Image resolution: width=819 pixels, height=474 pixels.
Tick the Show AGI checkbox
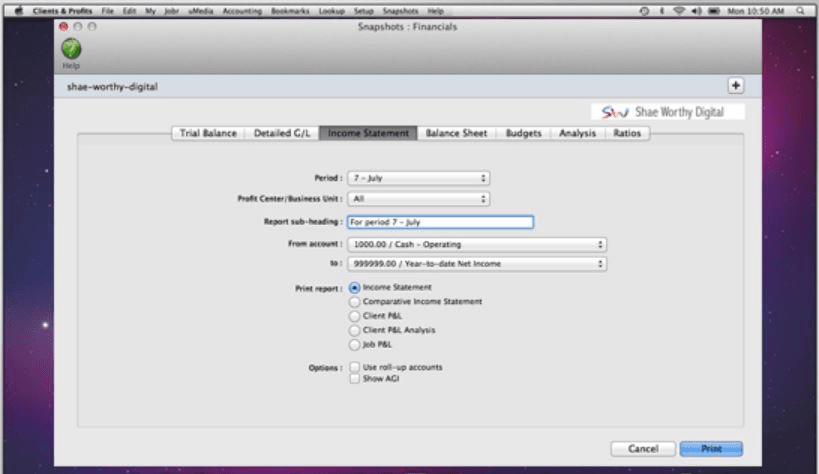[x=354, y=379]
